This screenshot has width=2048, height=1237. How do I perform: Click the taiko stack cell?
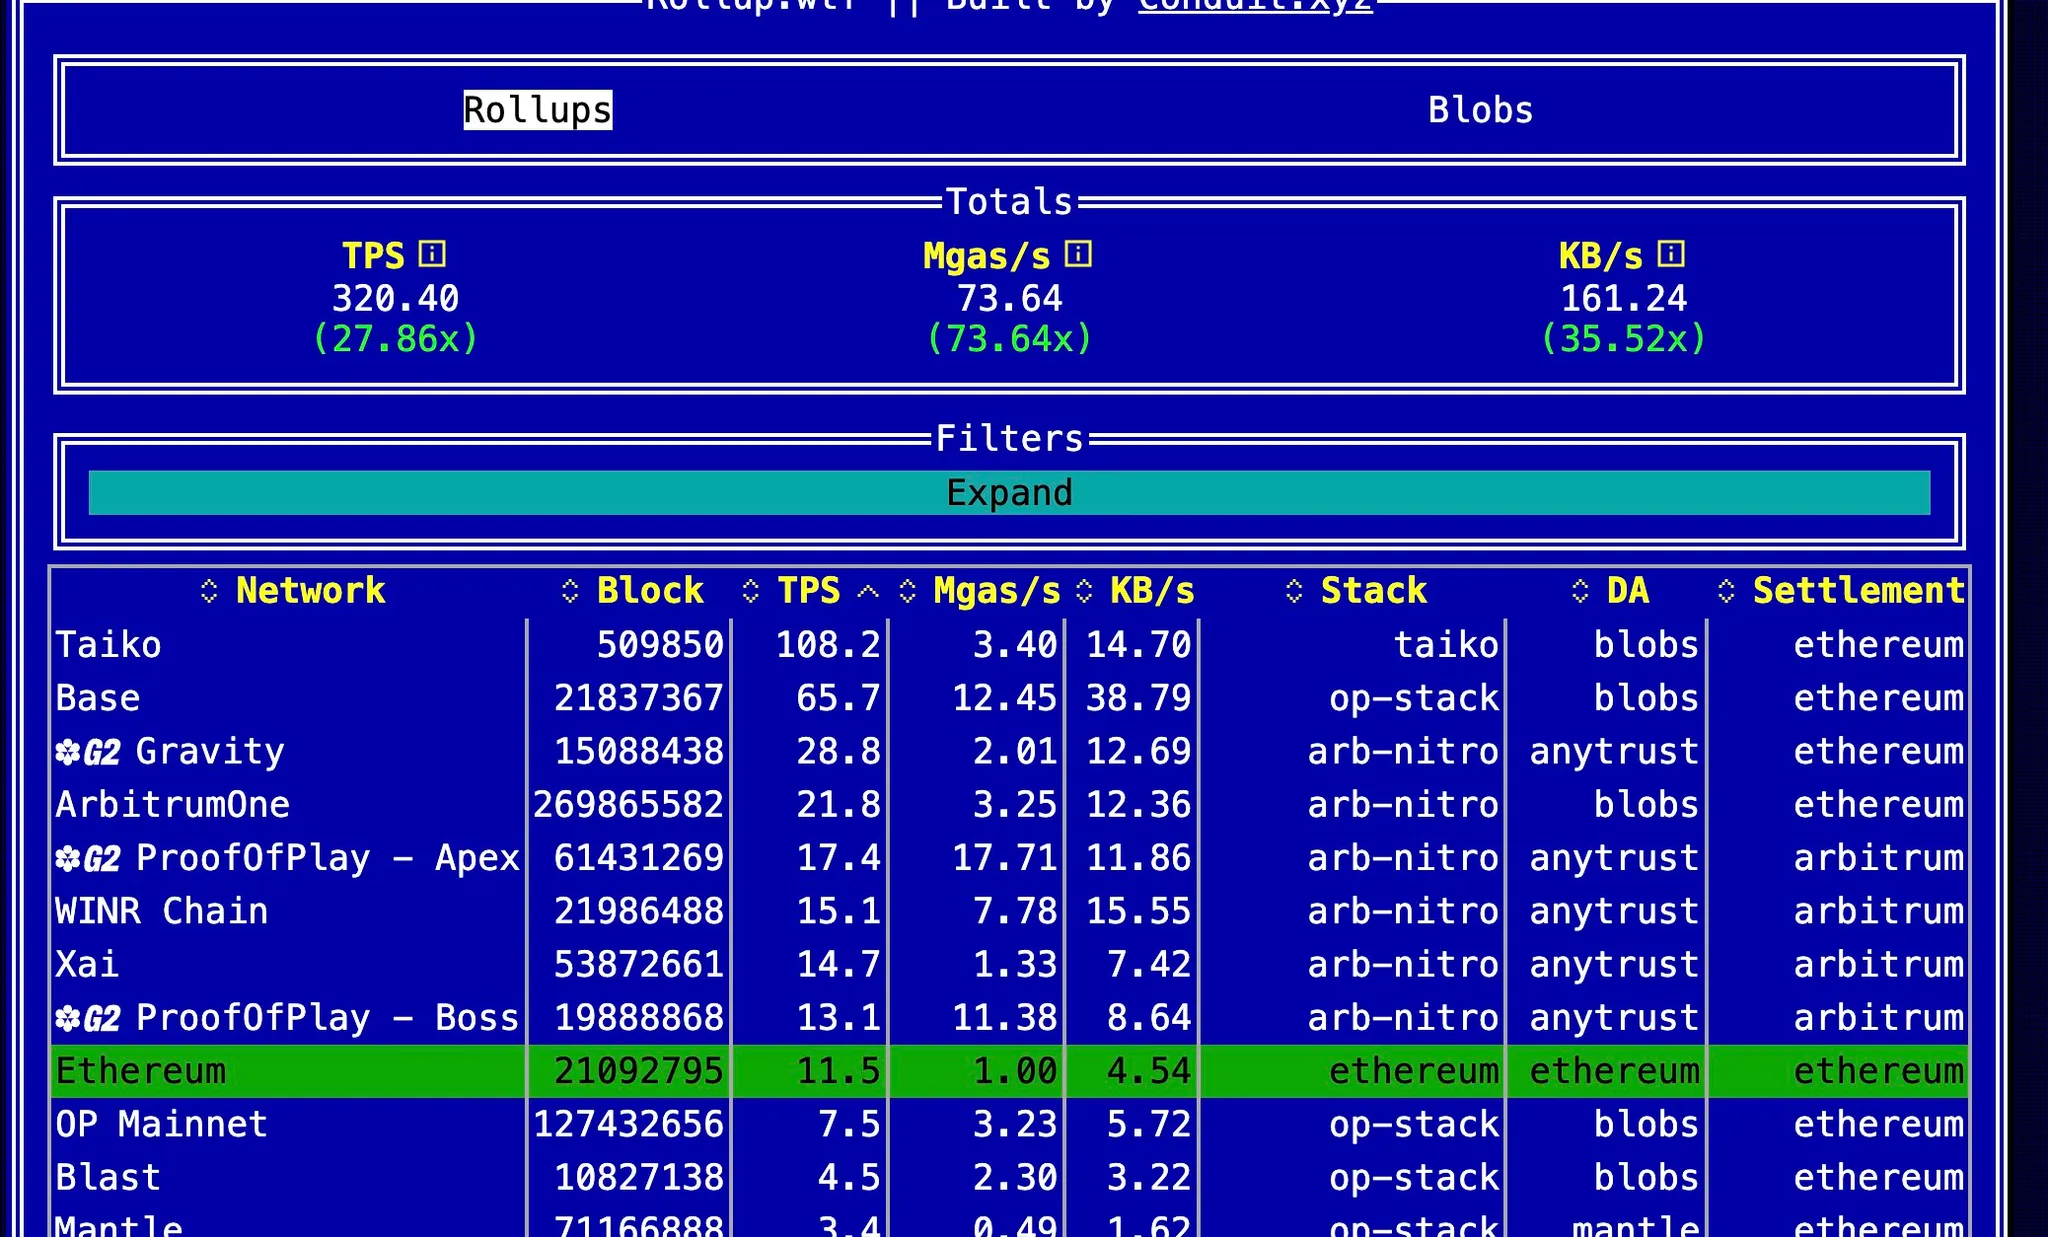click(1447, 645)
